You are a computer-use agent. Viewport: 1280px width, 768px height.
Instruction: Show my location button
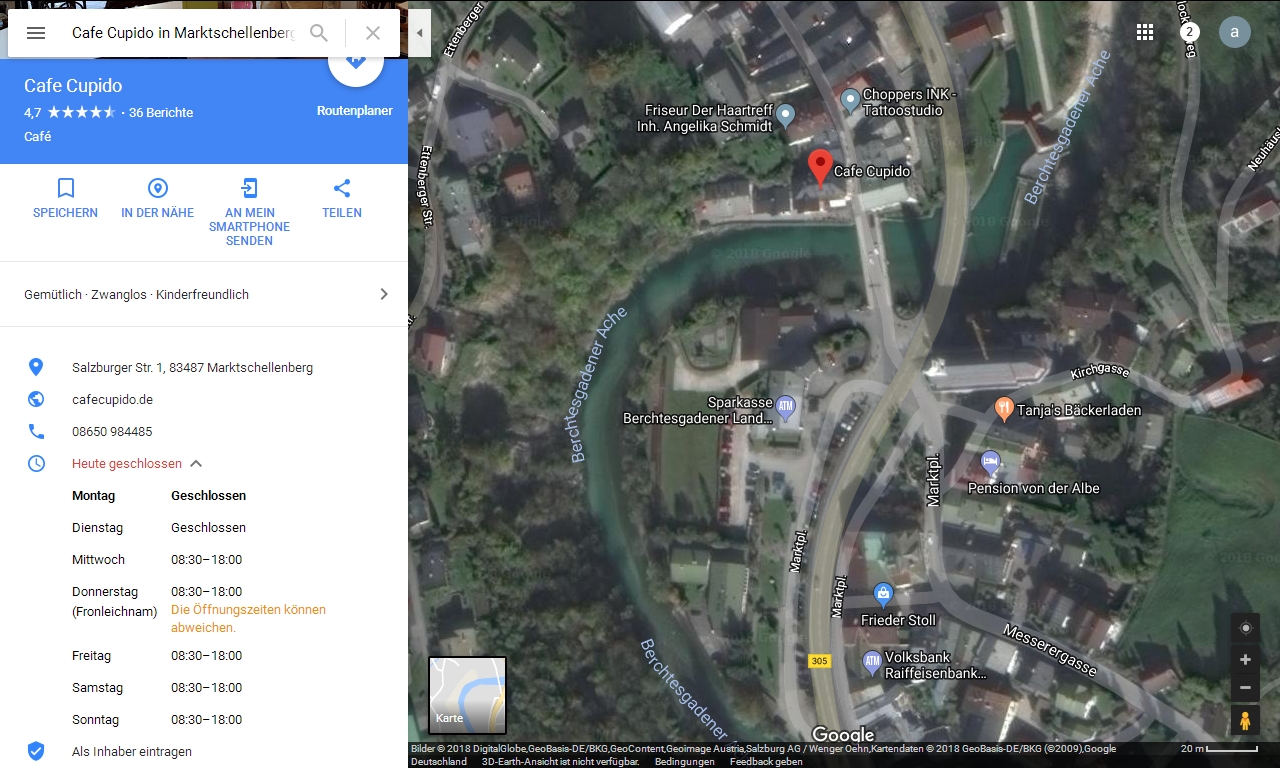[x=1245, y=628]
